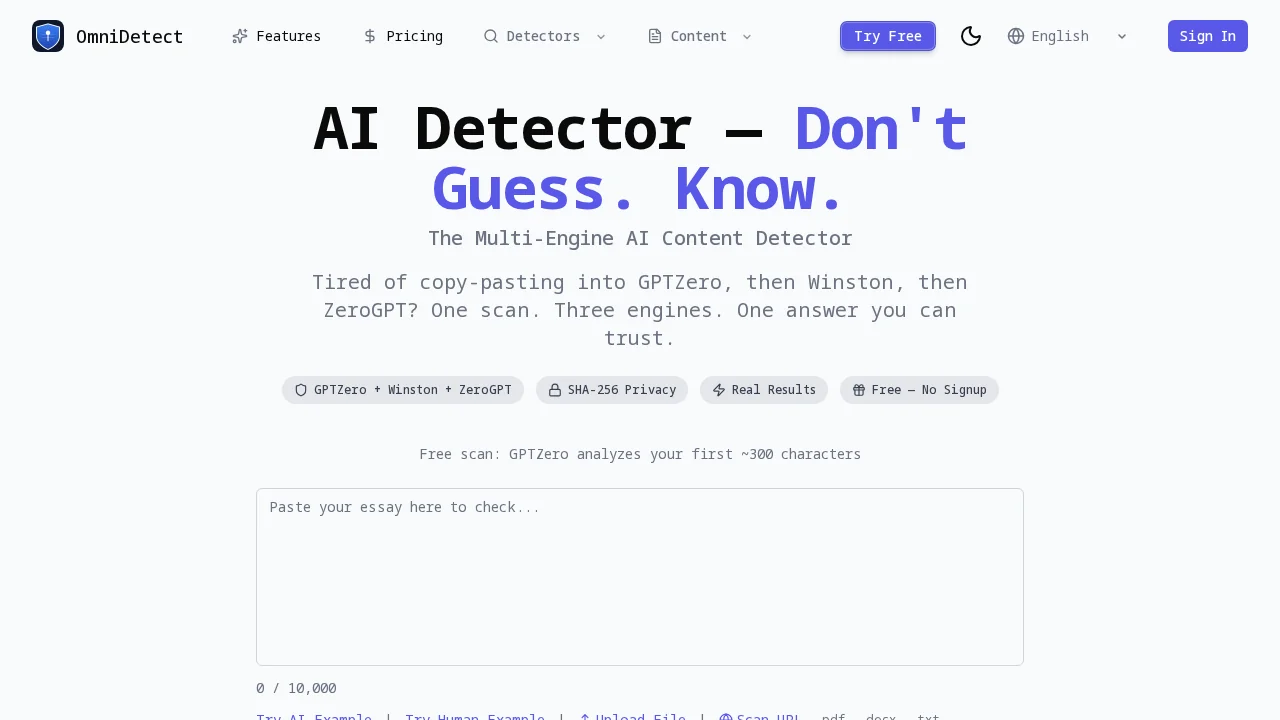Click the dollar icon beside Pricing

click(368, 36)
